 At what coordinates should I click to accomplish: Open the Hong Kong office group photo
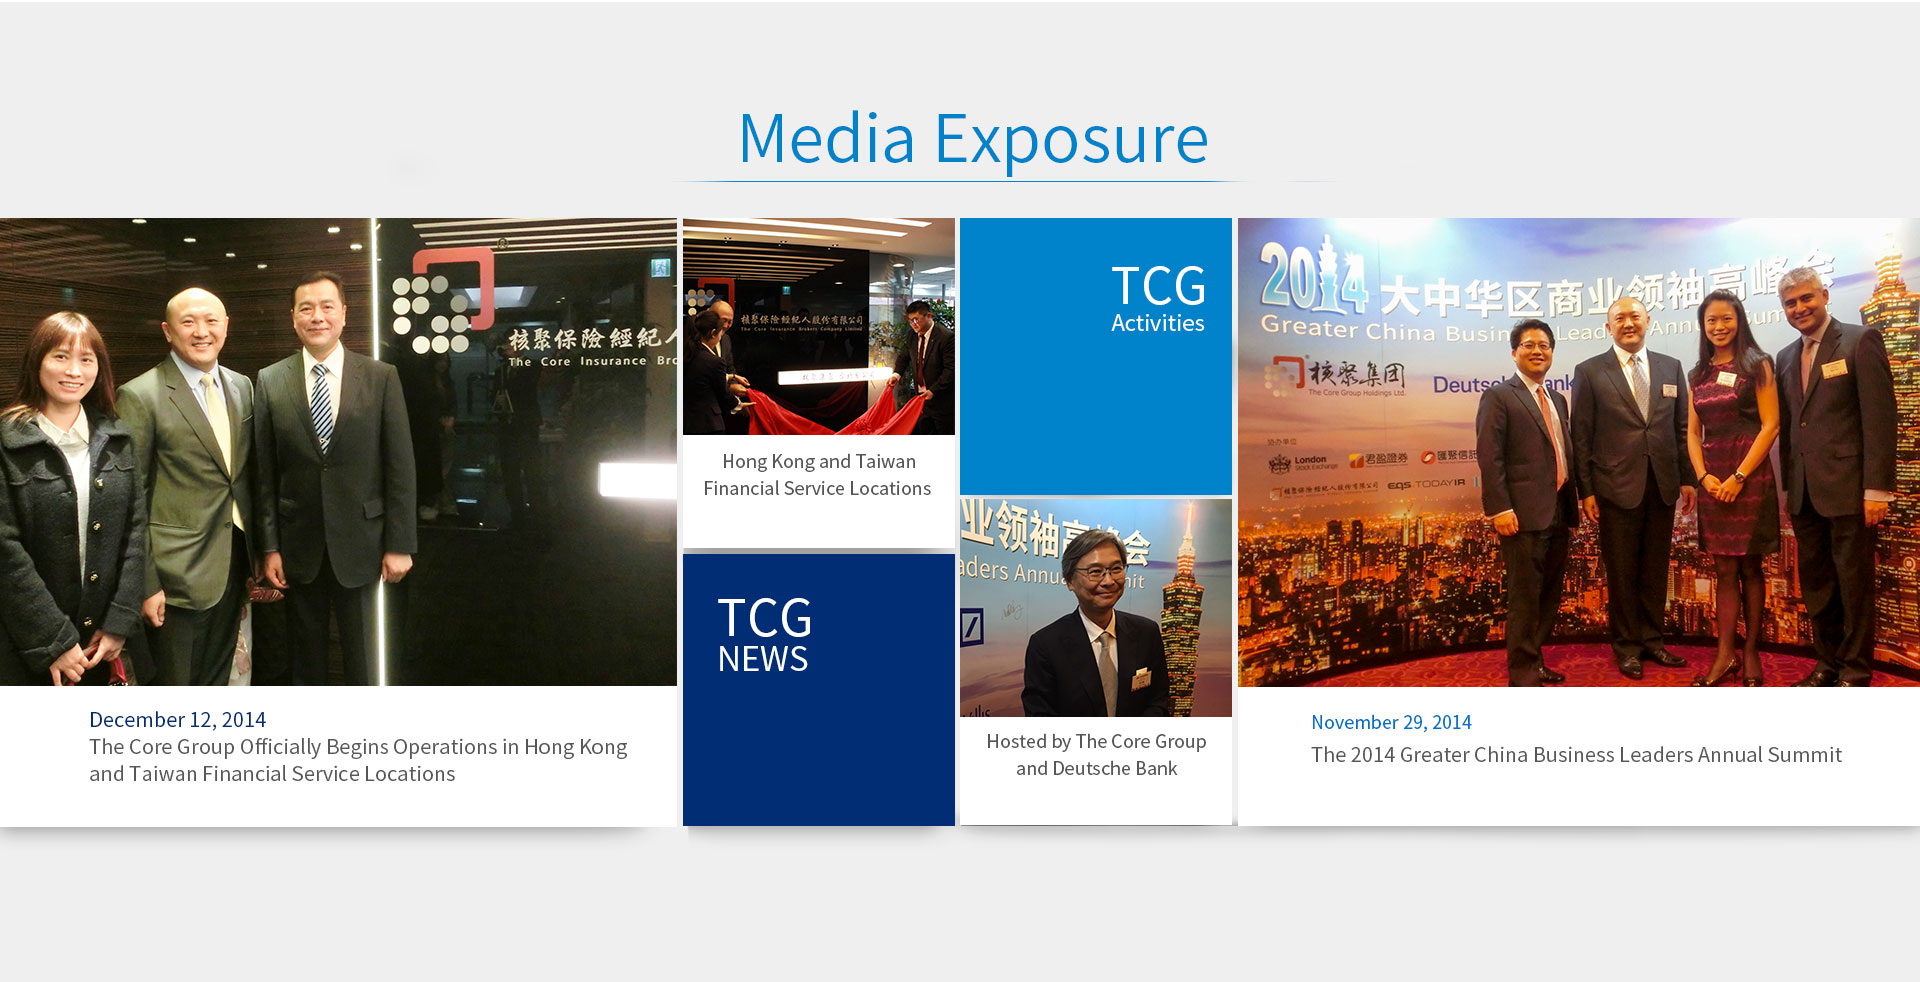pos(338,452)
